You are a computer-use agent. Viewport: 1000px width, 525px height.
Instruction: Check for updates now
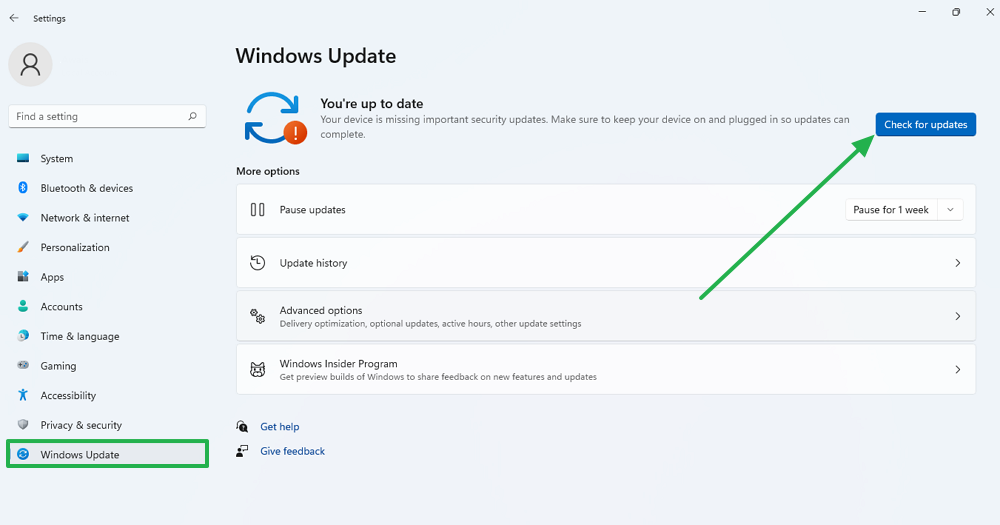tap(925, 124)
